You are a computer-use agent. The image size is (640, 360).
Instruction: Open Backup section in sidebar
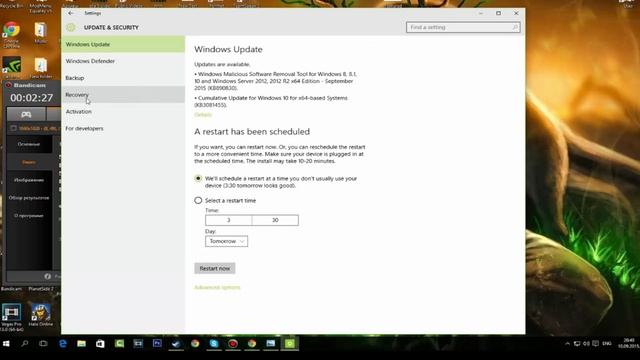pos(123,78)
